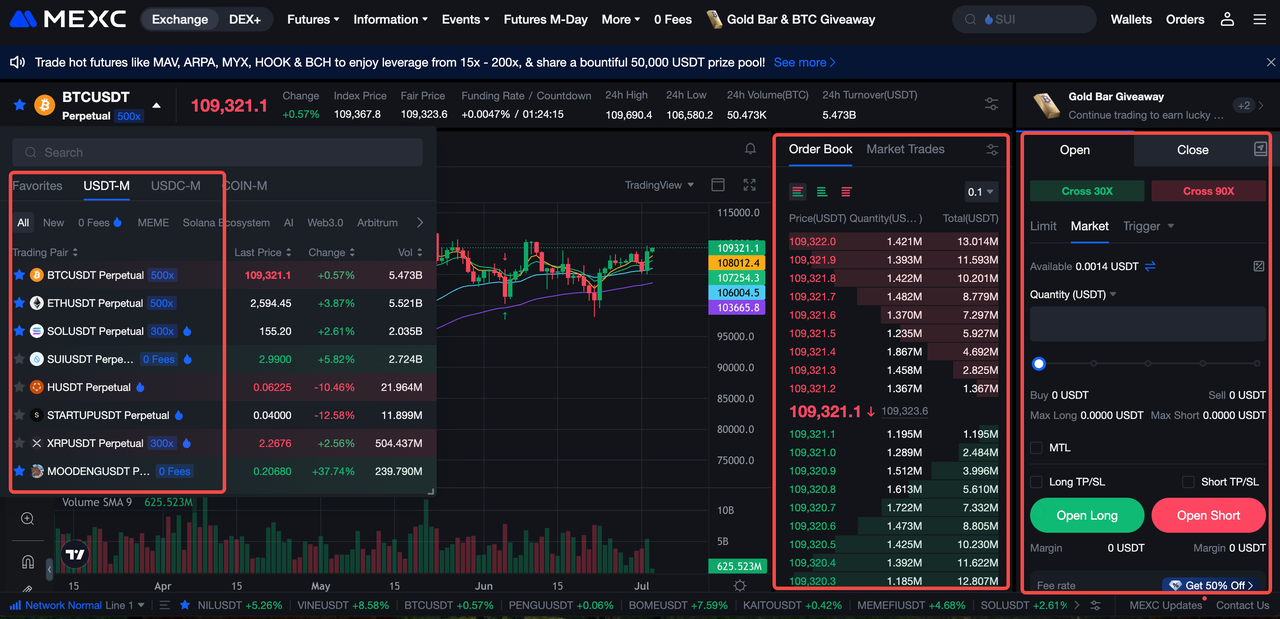Select the zoom-in magnifier chart tool
Image resolution: width=1280 pixels, height=619 pixels.
(x=27, y=518)
